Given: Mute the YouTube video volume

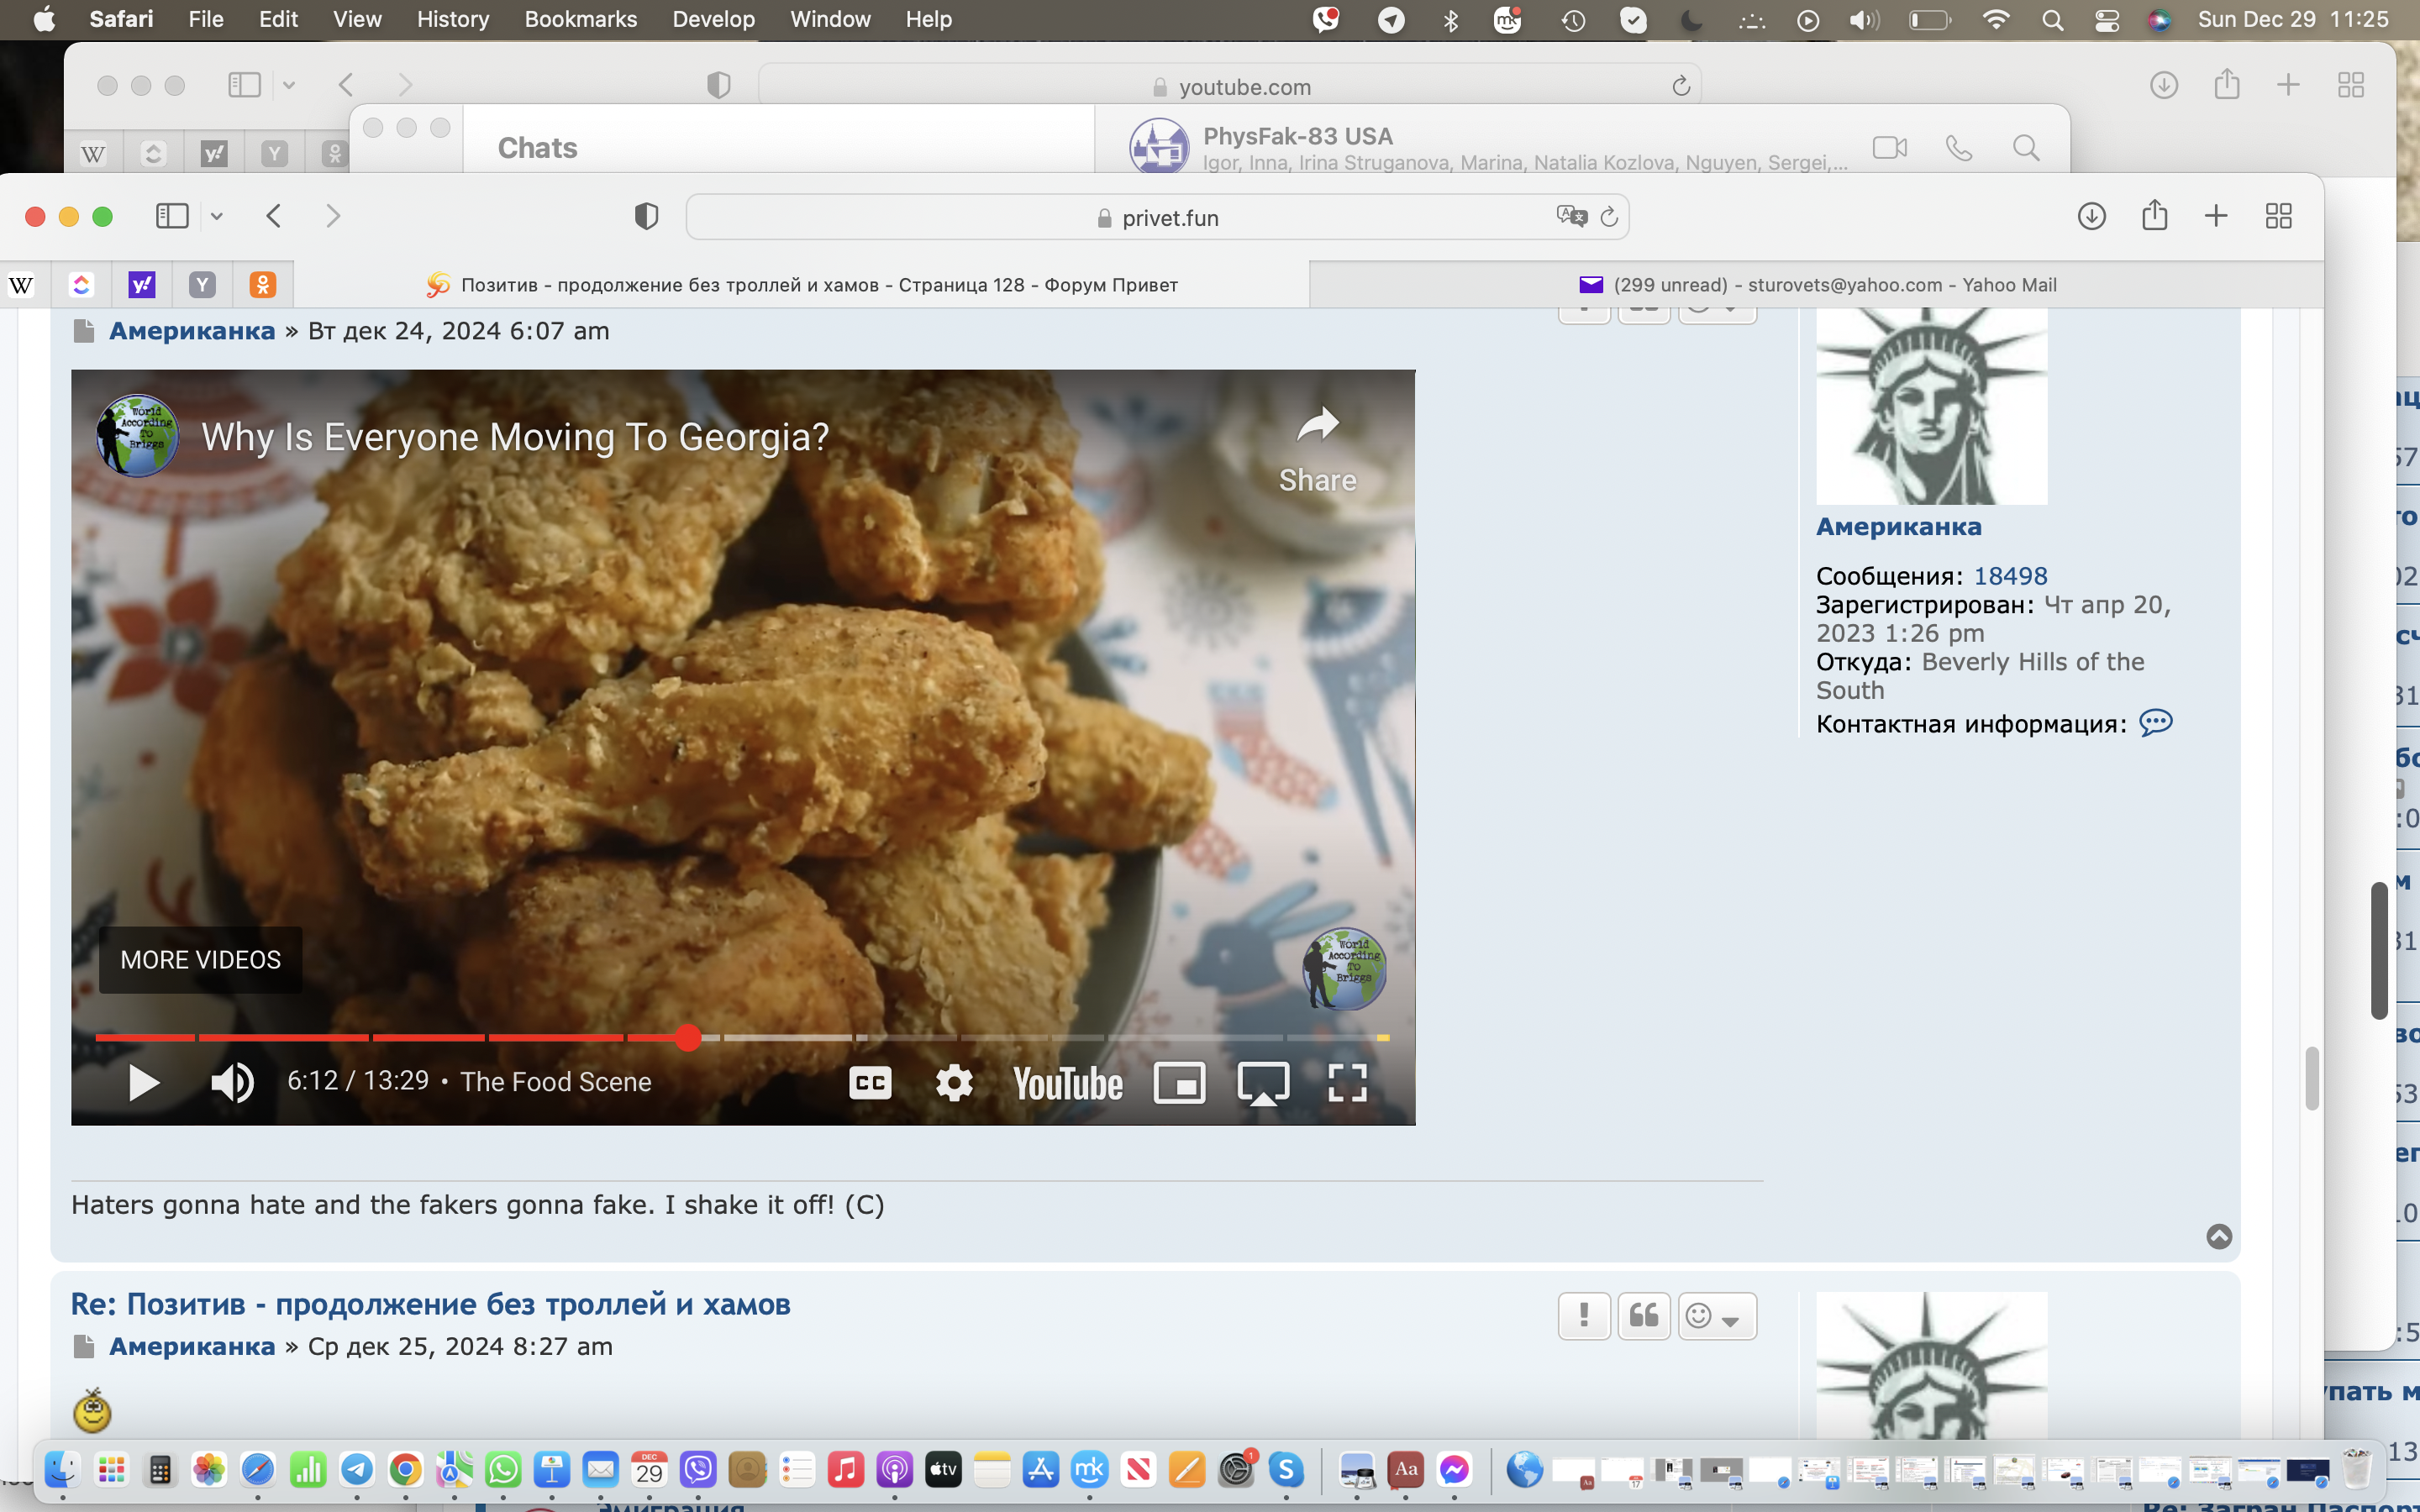Looking at the screenshot, I should [233, 1082].
